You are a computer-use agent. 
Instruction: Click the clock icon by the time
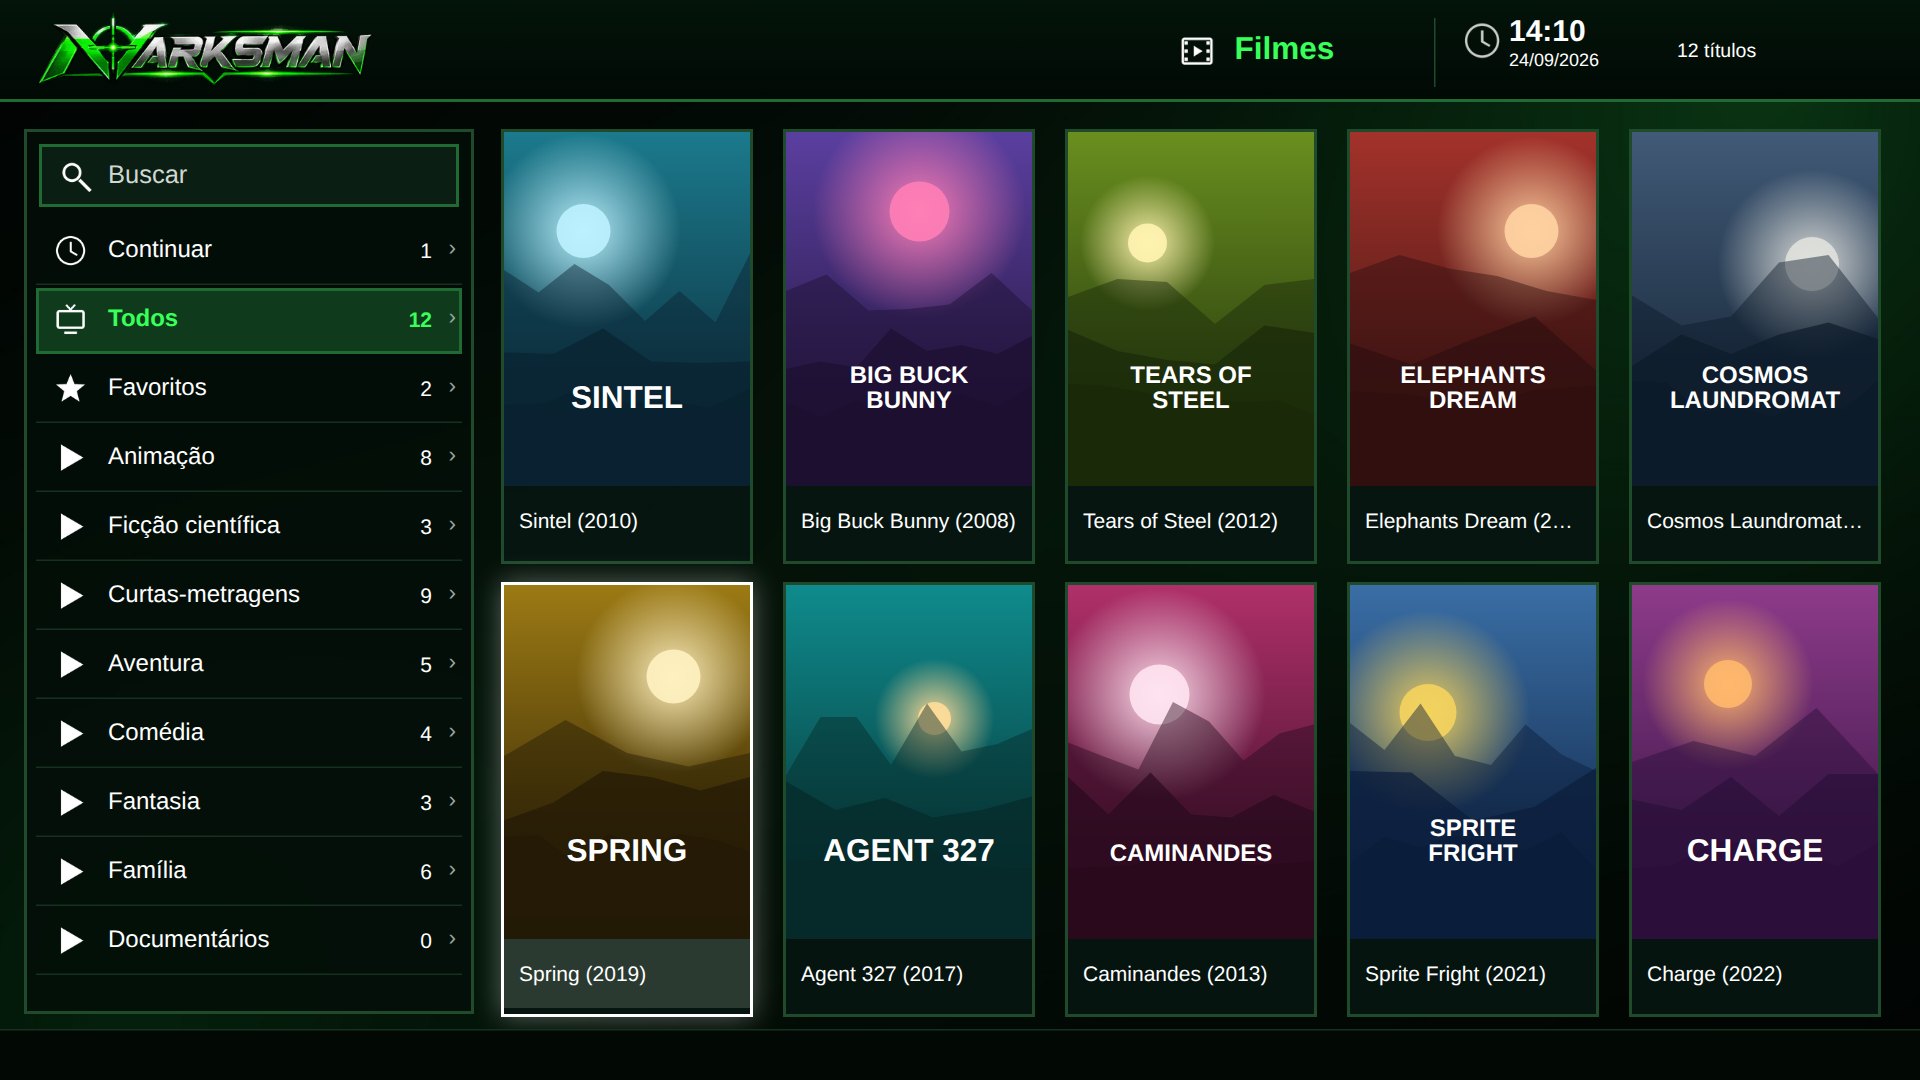click(x=1481, y=41)
